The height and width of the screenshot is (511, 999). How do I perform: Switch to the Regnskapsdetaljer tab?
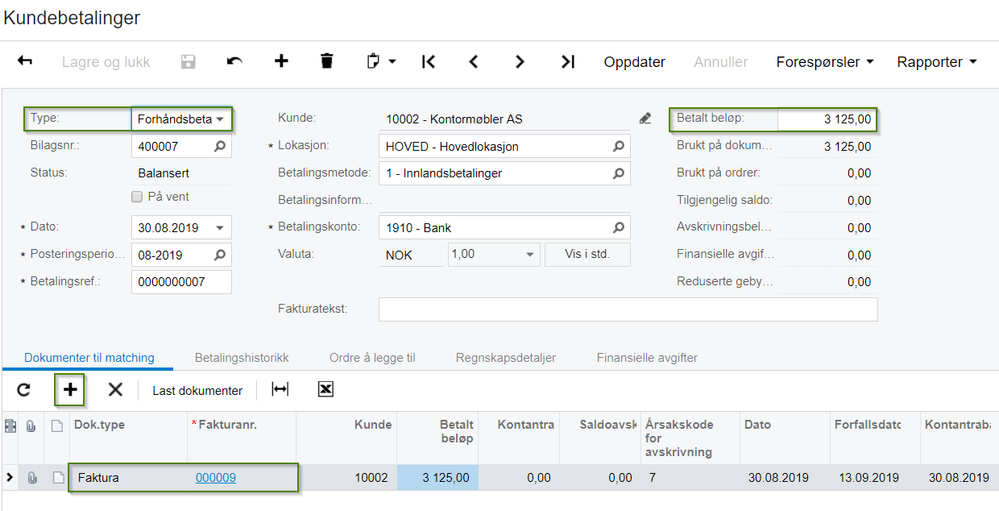506,358
